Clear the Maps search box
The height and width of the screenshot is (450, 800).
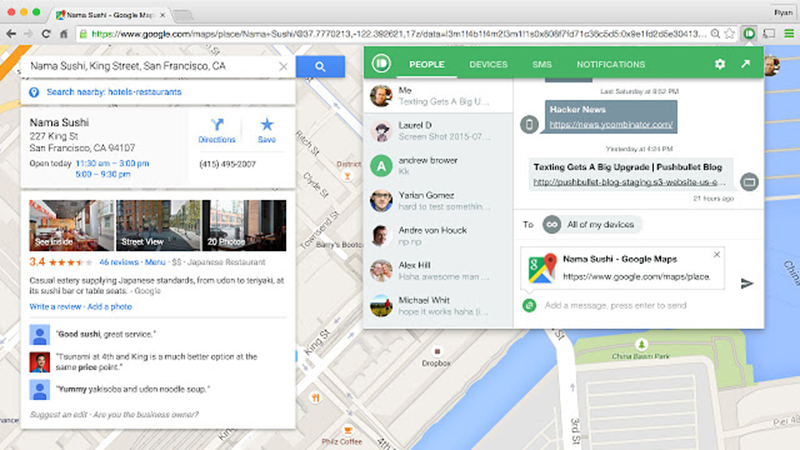[x=283, y=66]
